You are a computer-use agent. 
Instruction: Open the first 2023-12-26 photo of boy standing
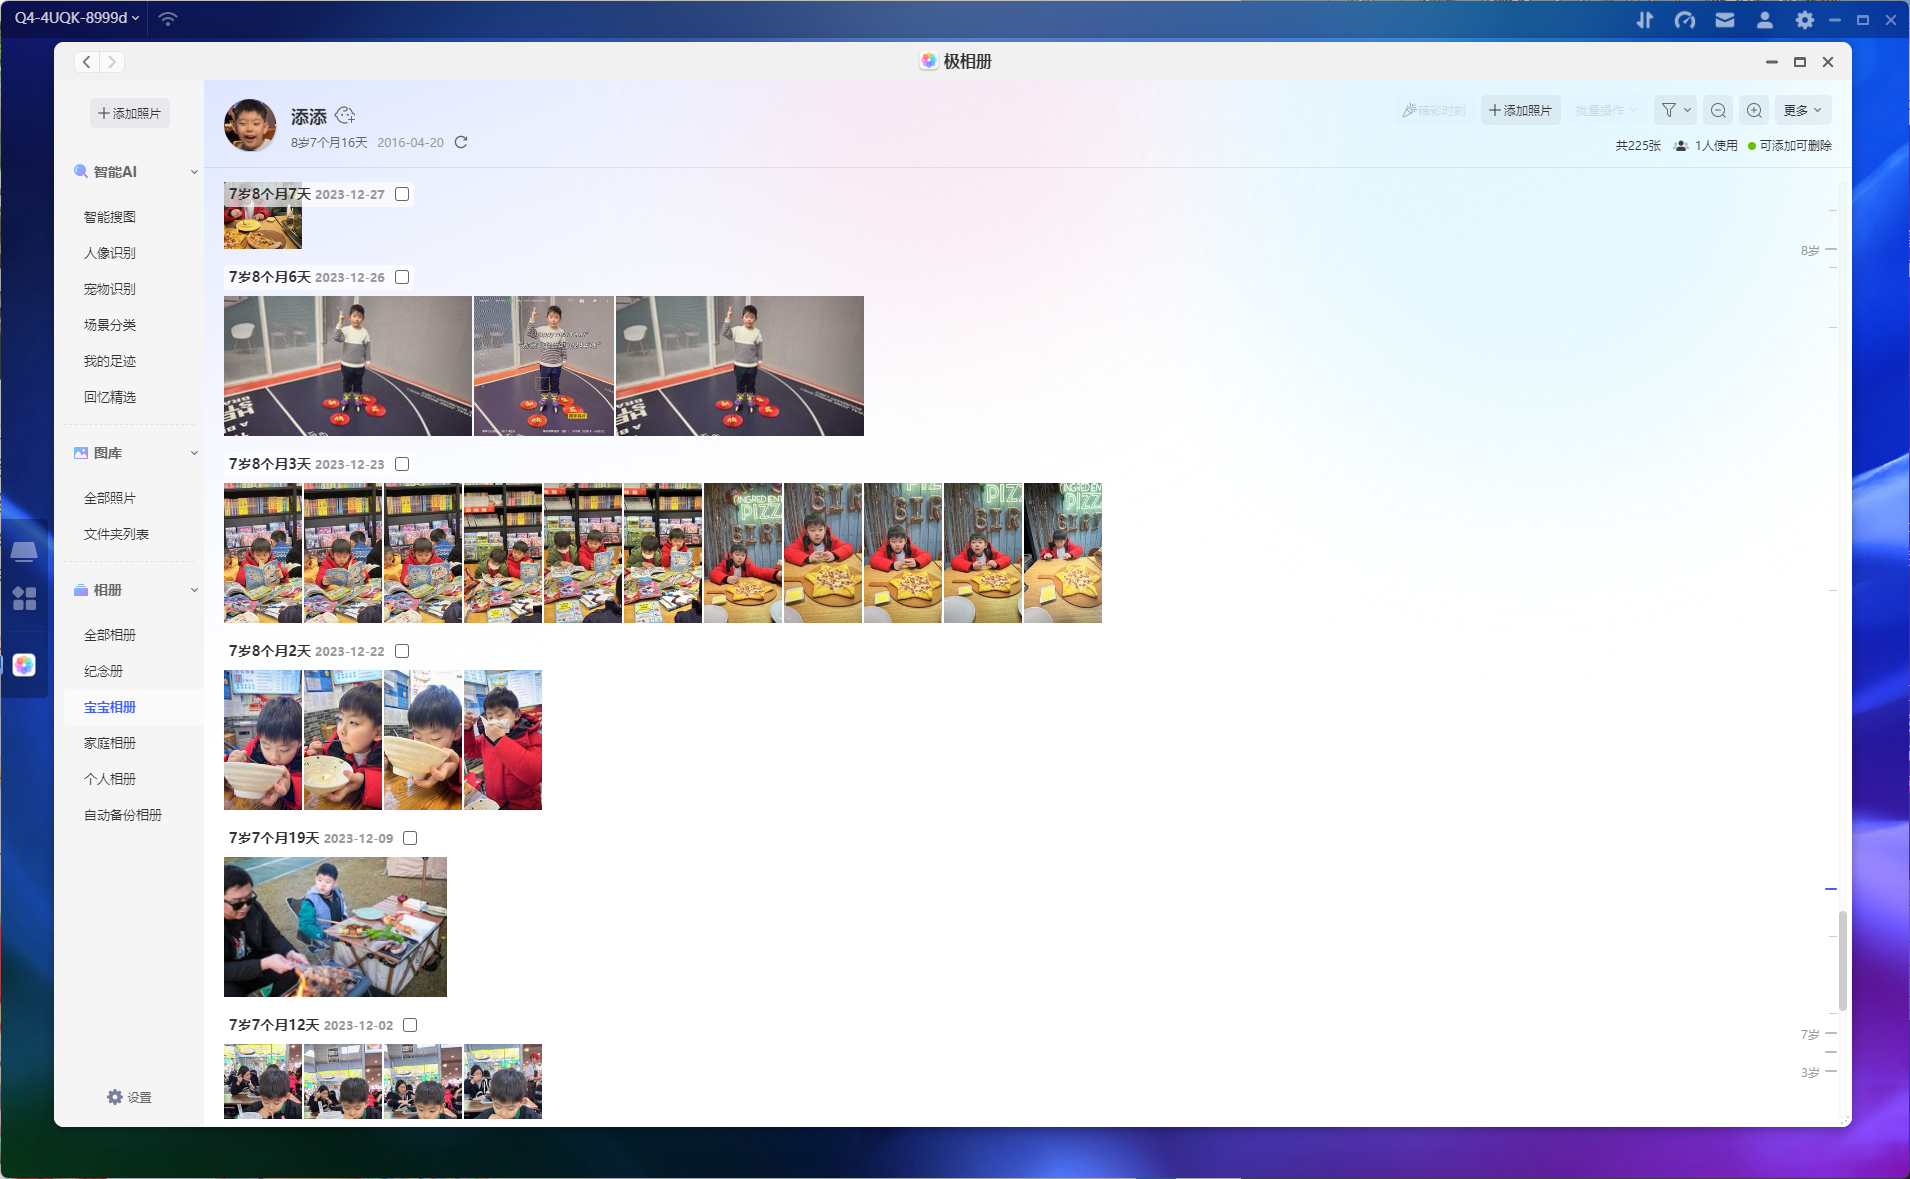[348, 366]
